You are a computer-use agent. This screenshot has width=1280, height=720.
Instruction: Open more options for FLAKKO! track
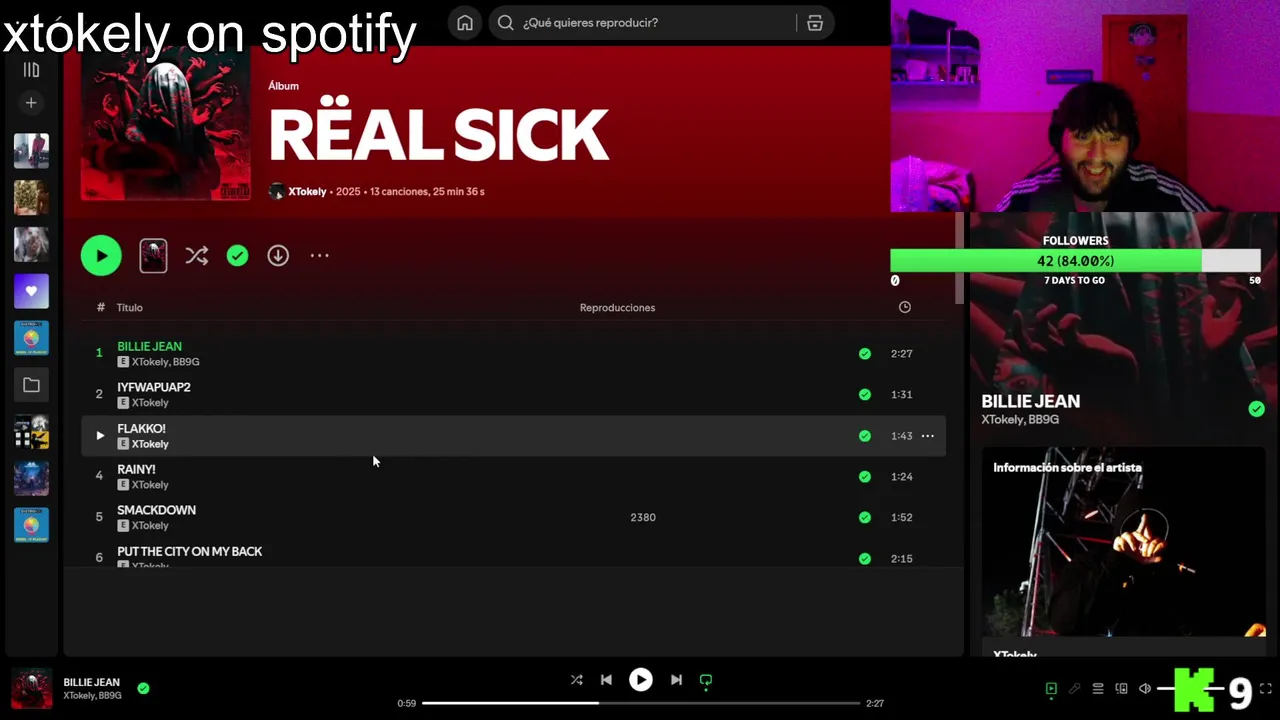tap(927, 436)
